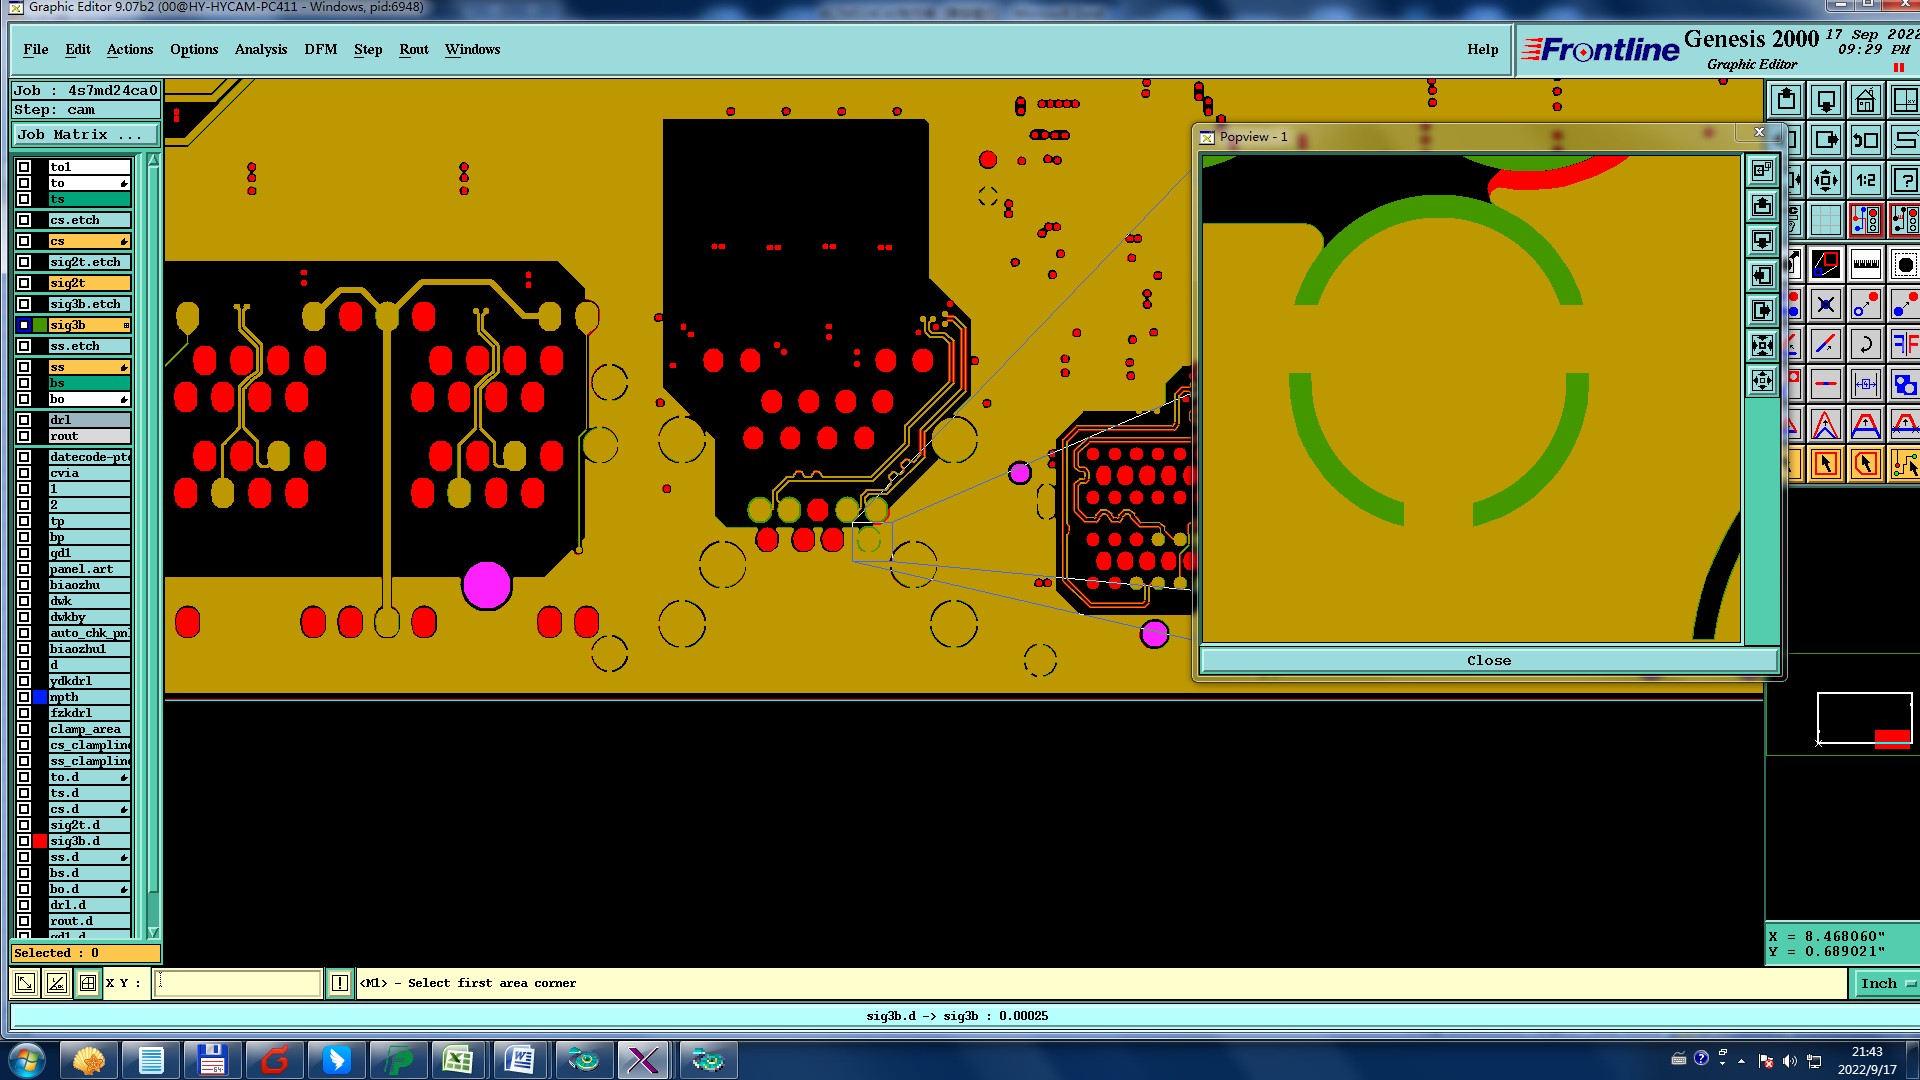
Task: Open the Inch units dropdown
Action: pyautogui.click(x=1885, y=983)
